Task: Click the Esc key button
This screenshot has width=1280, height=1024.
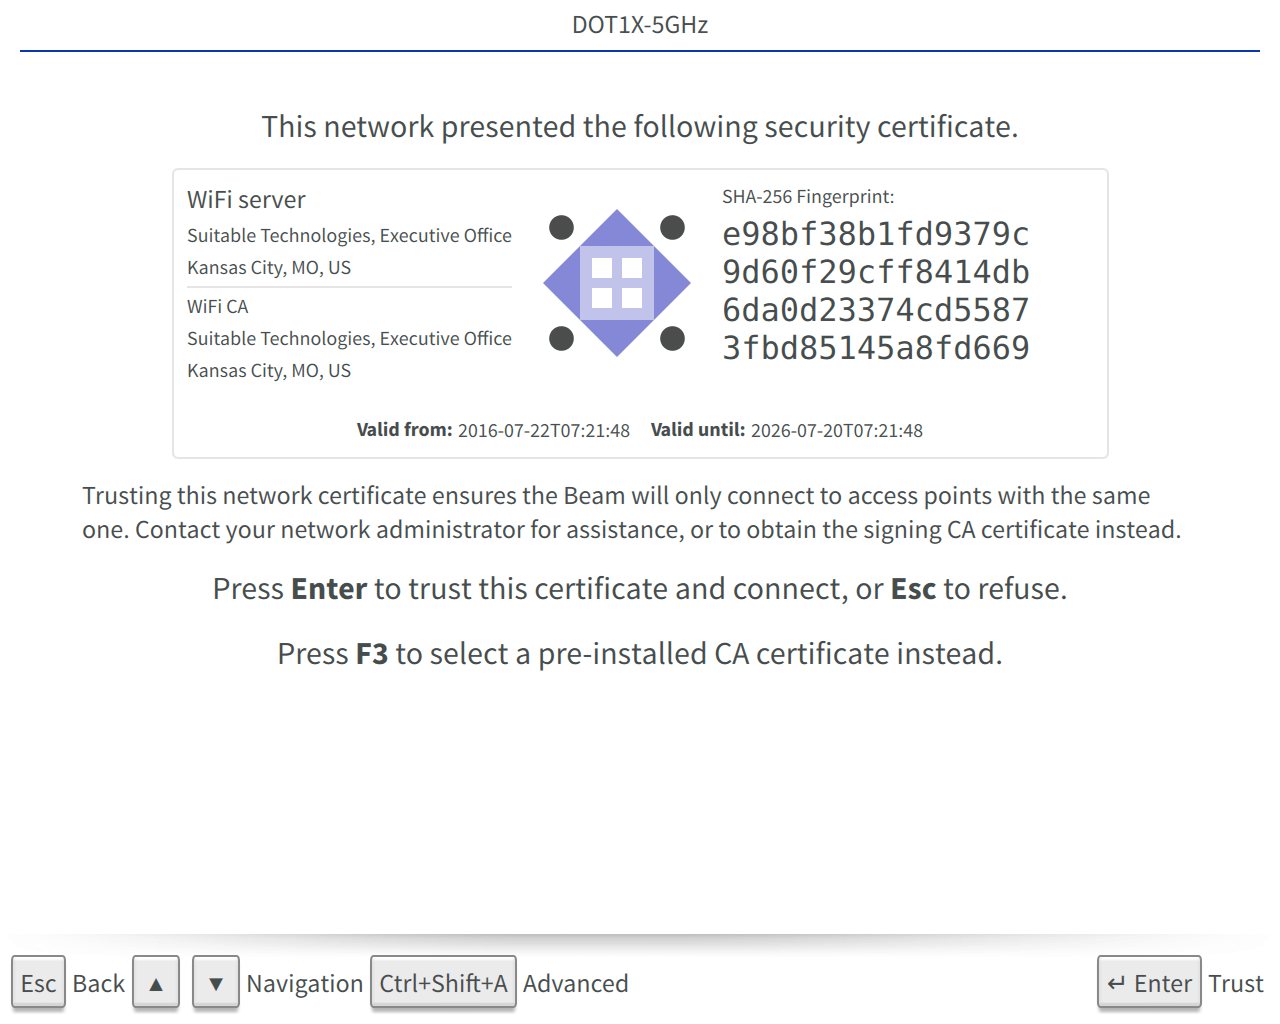Action: pos(38,983)
